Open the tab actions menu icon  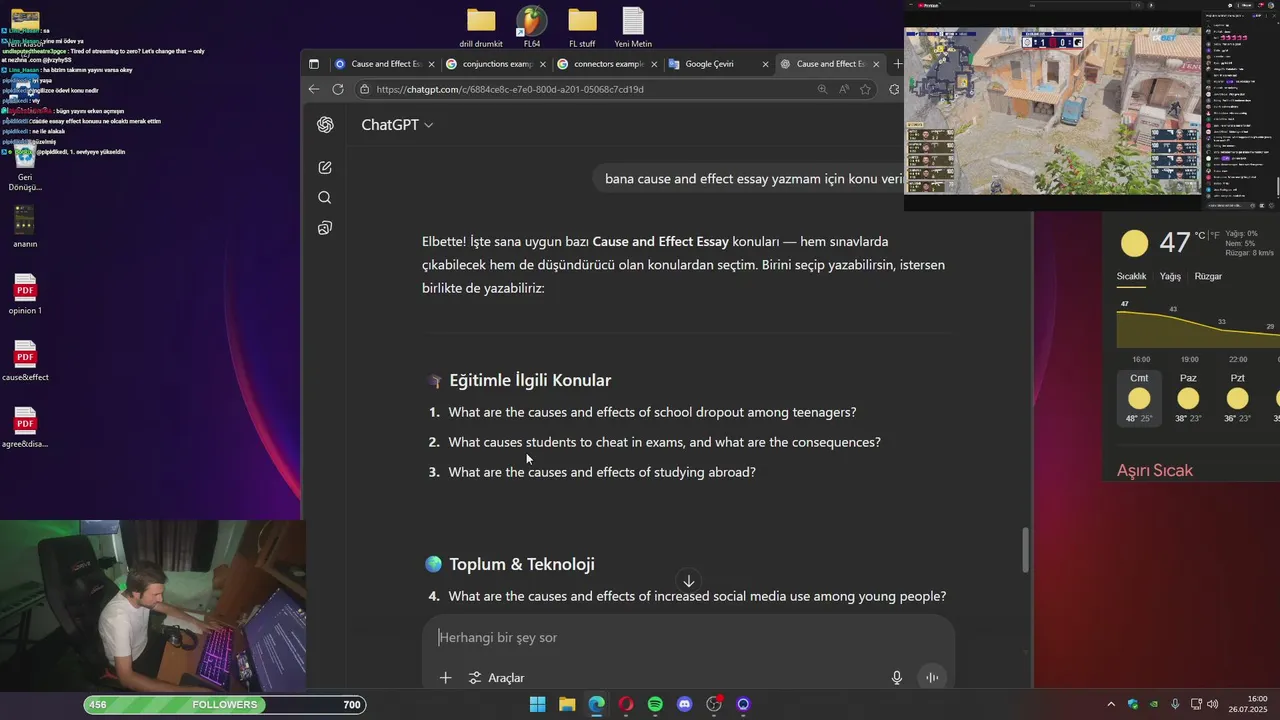click(314, 64)
